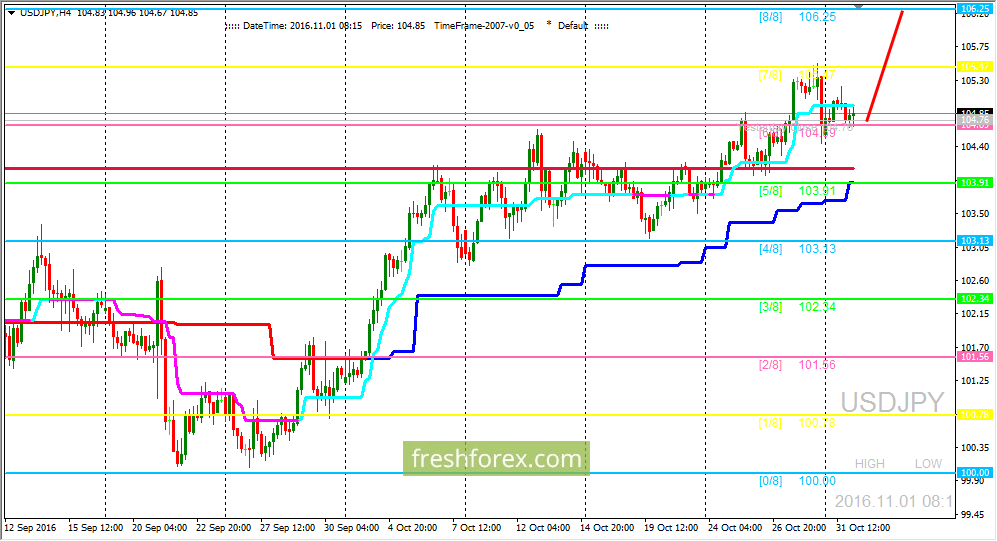This screenshot has width=997, height=541.
Task: Click the DateTime: 2016.11.01 08:15 label
Action: (303, 25)
